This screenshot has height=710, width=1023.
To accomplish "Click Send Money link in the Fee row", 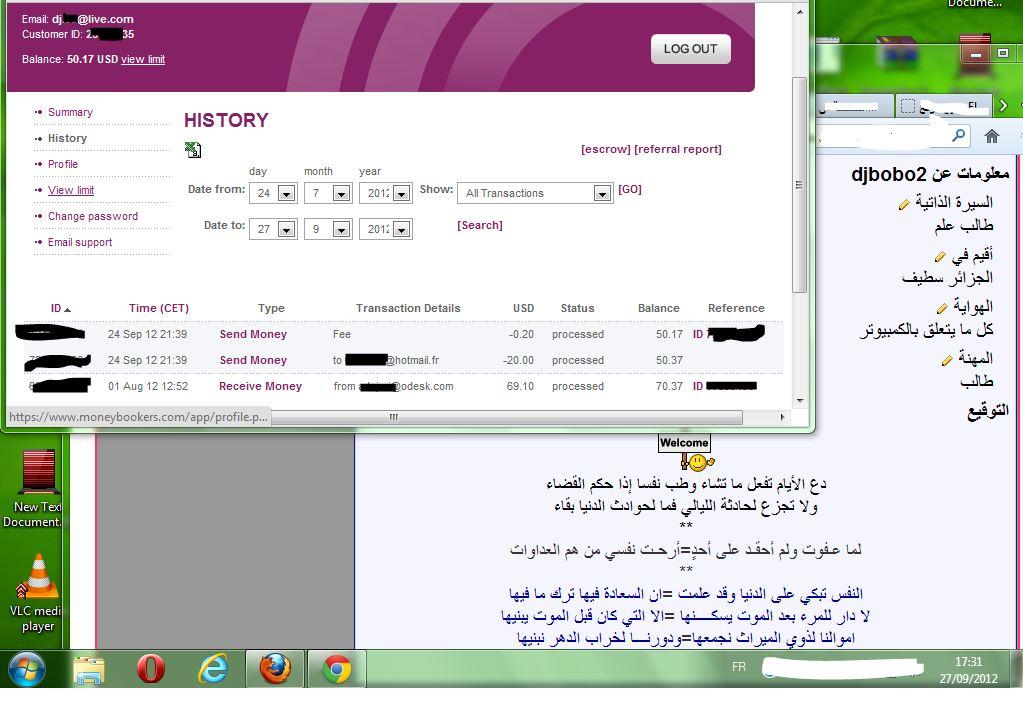I will pyautogui.click(x=253, y=334).
